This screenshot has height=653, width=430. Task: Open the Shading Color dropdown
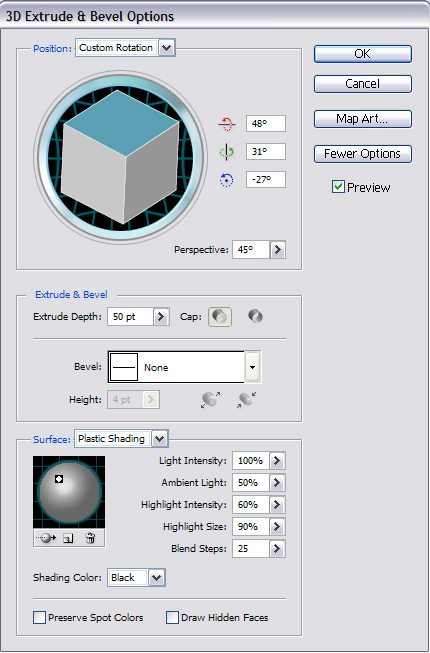(x=157, y=578)
